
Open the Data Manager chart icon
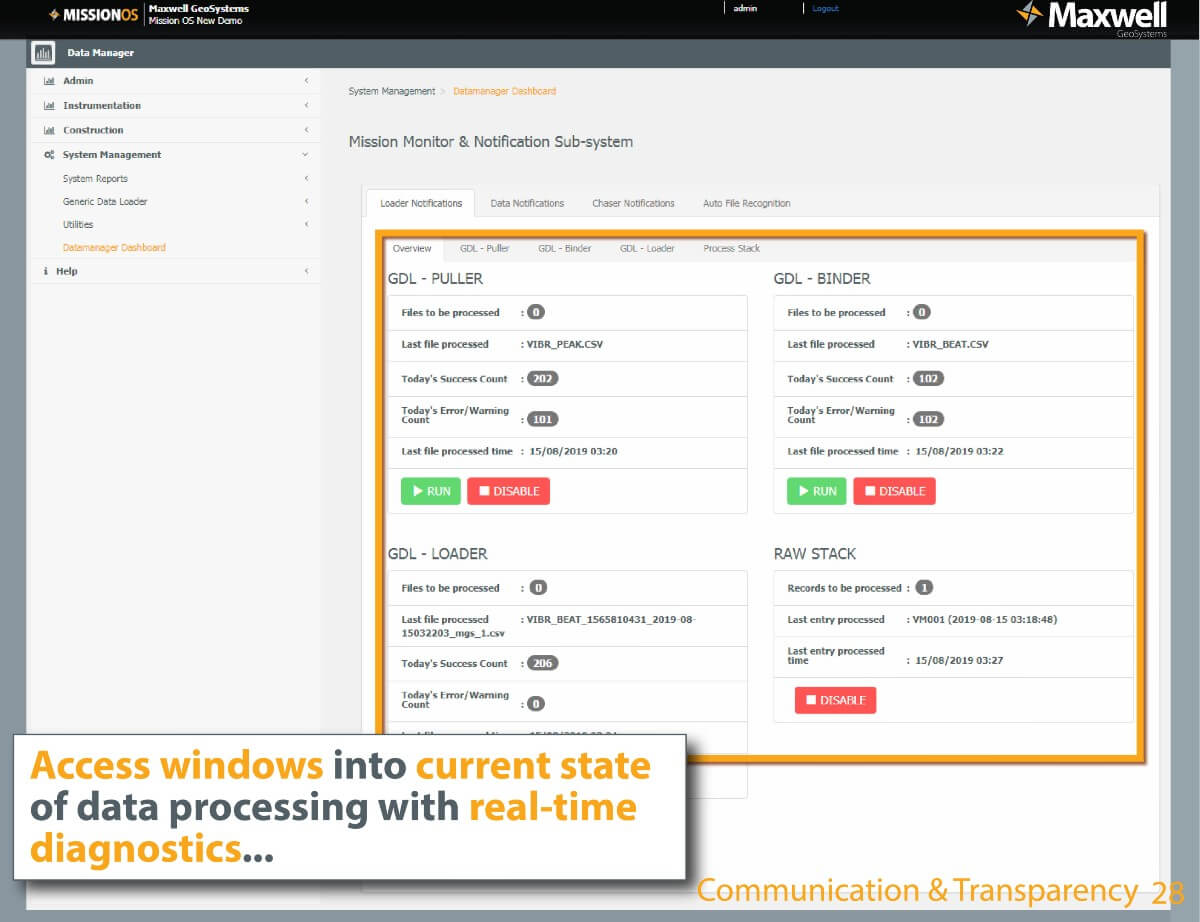coord(43,53)
